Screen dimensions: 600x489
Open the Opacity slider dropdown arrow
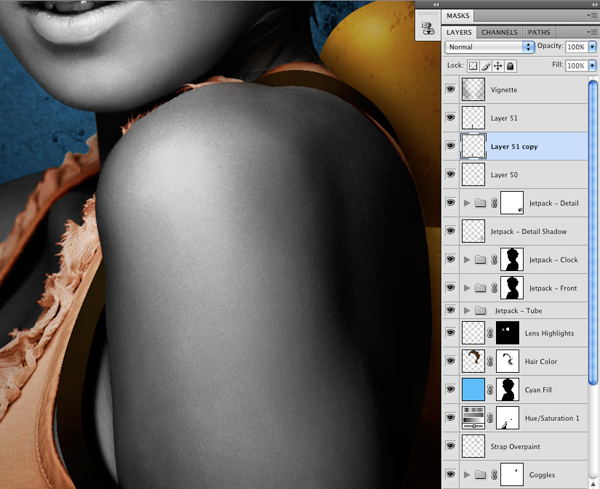click(592, 47)
